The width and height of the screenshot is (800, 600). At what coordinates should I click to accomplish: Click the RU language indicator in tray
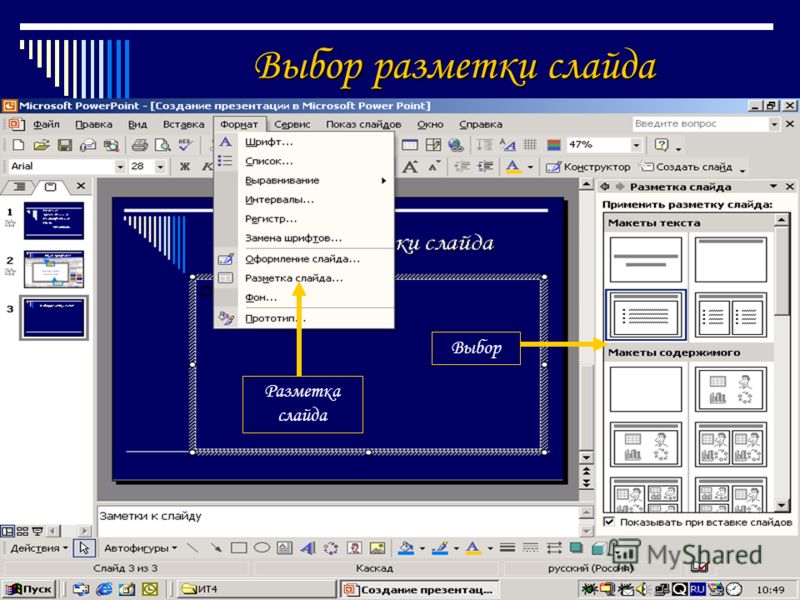[697, 589]
